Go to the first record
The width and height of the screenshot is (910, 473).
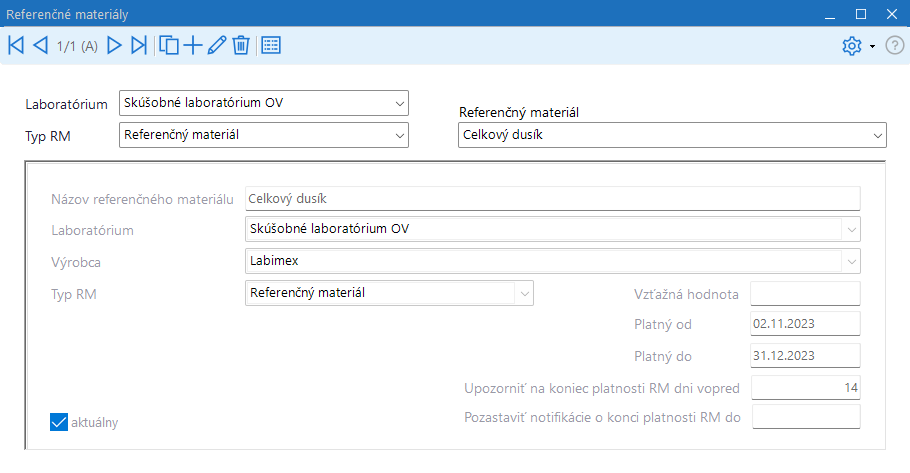[16, 45]
